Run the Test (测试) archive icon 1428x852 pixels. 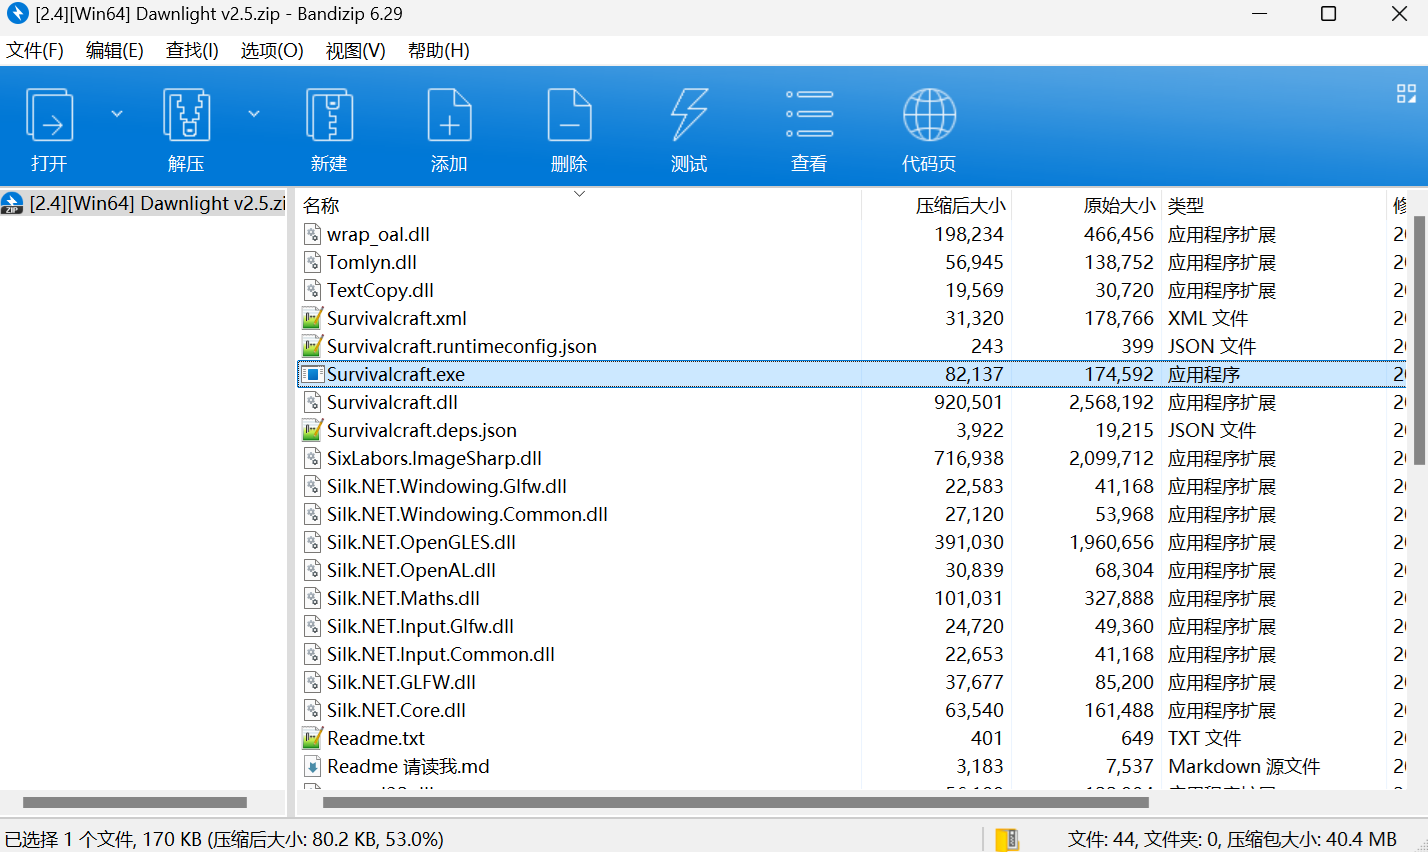point(689,116)
